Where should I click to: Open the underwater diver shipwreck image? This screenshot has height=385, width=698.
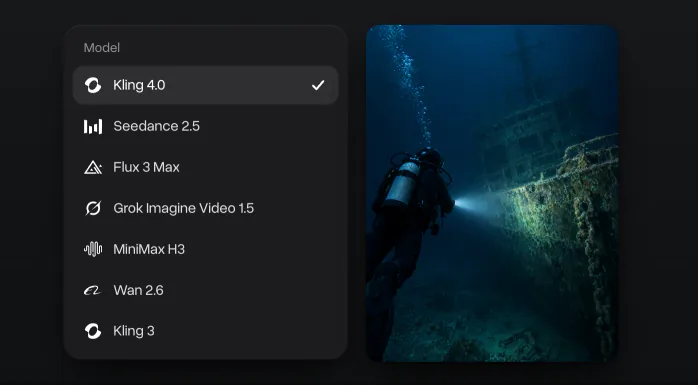[492, 193]
